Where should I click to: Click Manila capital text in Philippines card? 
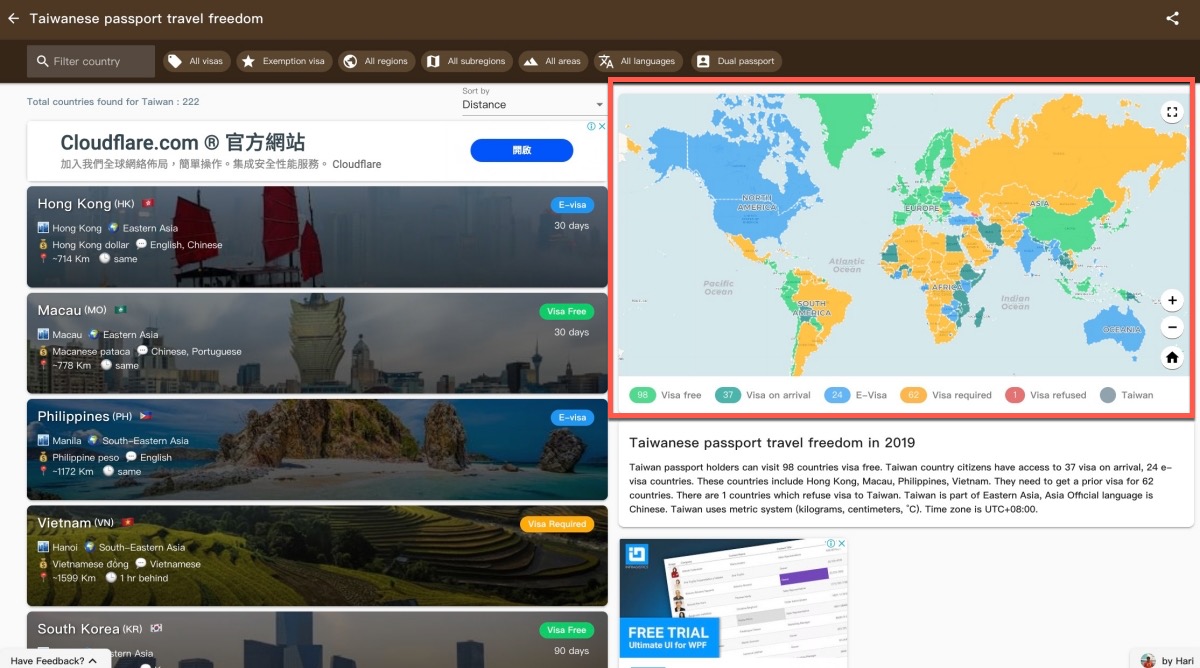click(x=66, y=440)
